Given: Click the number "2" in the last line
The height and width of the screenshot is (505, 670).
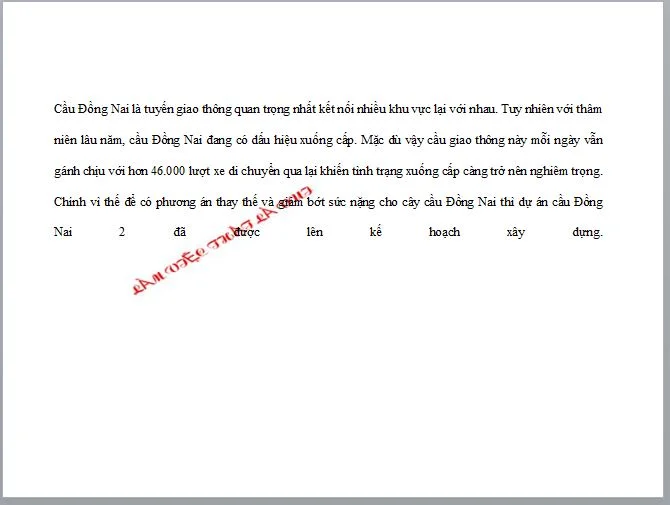Looking at the screenshot, I should coord(122,232).
